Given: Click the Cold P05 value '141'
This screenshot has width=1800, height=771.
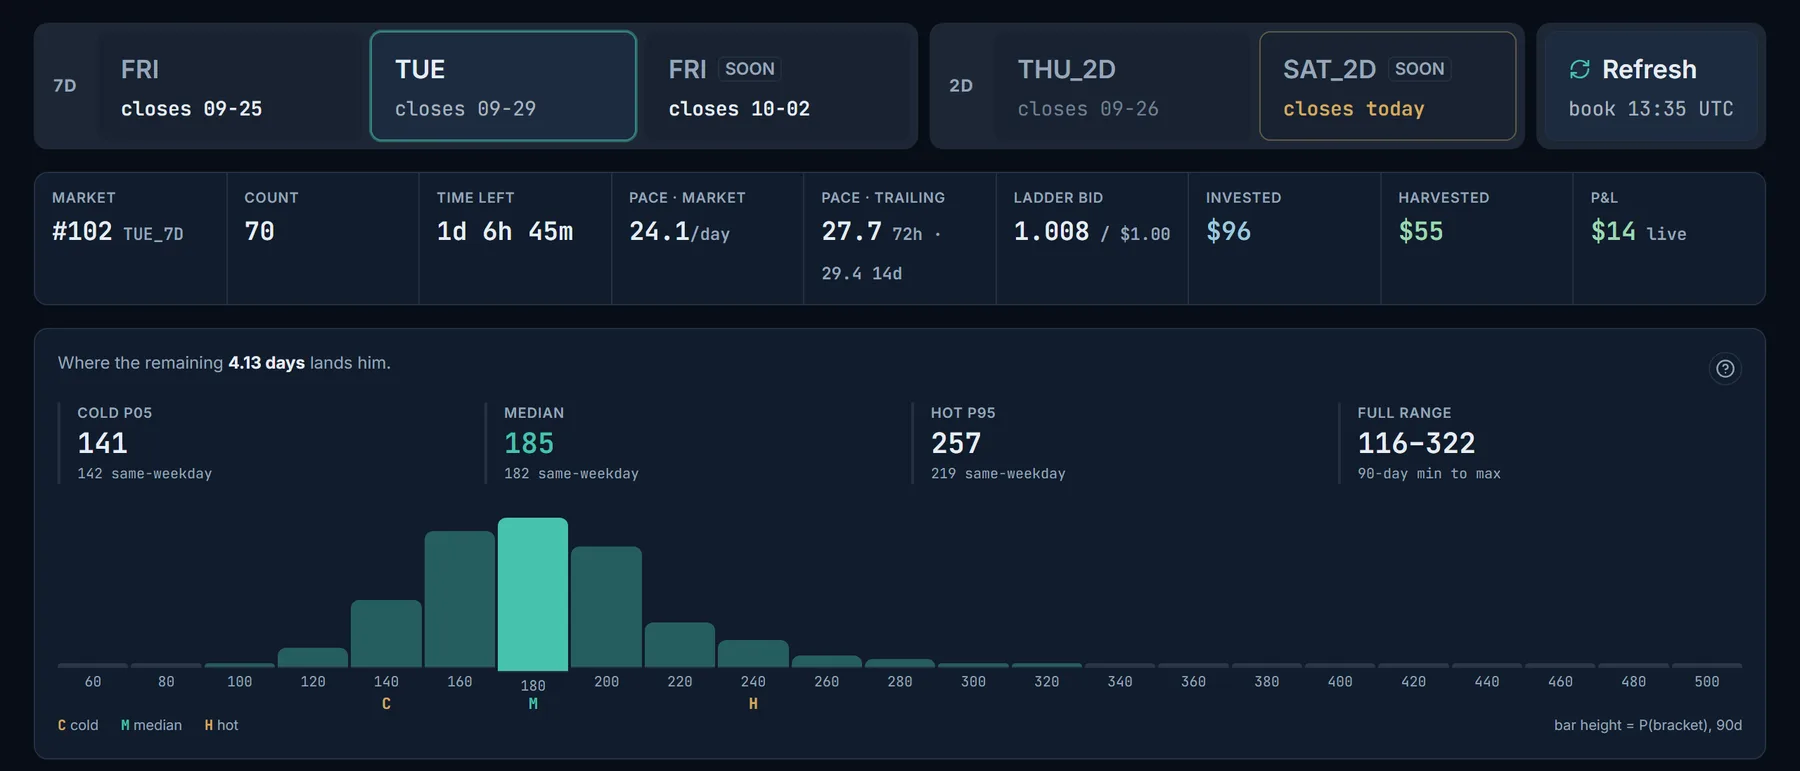Looking at the screenshot, I should tap(102, 443).
